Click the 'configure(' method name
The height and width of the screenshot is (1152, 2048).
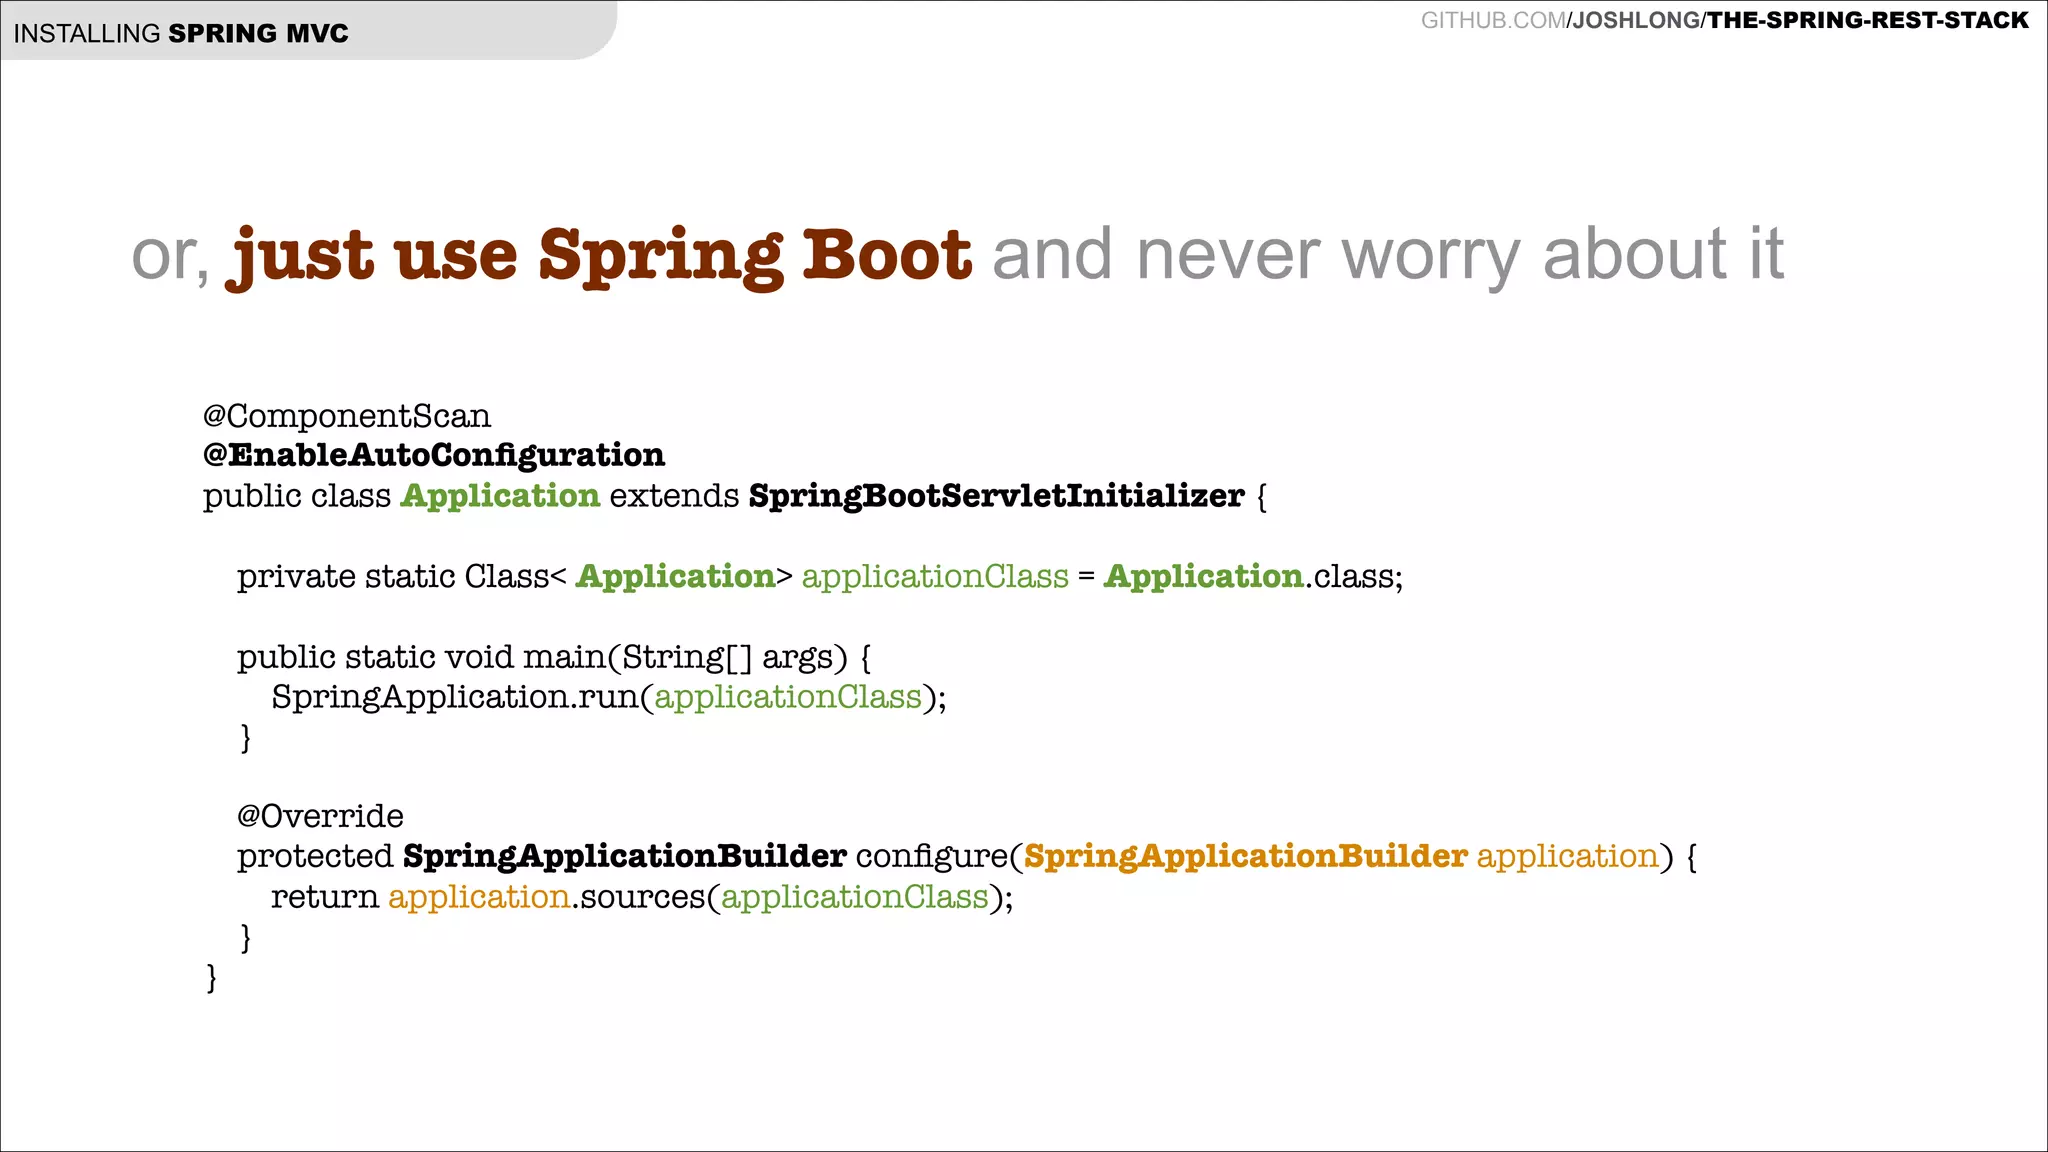click(x=937, y=856)
